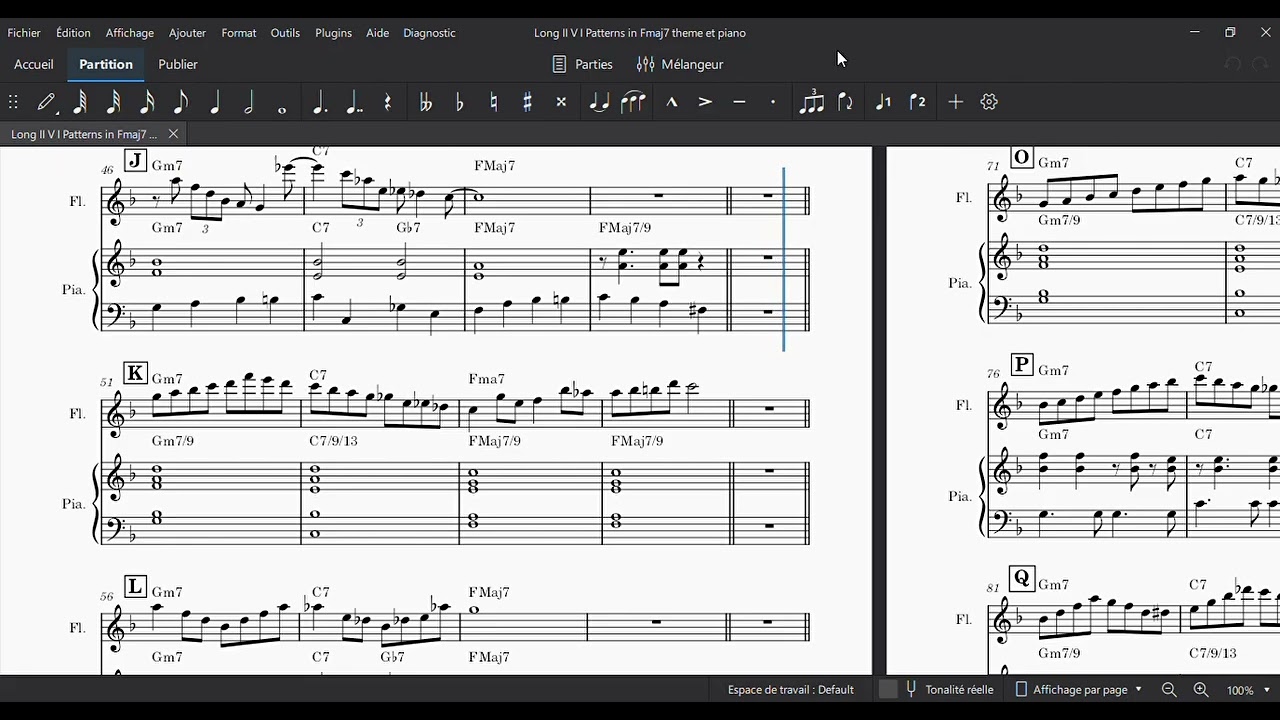Select the eighth note duration
The width and height of the screenshot is (1280, 720).
[x=181, y=102]
